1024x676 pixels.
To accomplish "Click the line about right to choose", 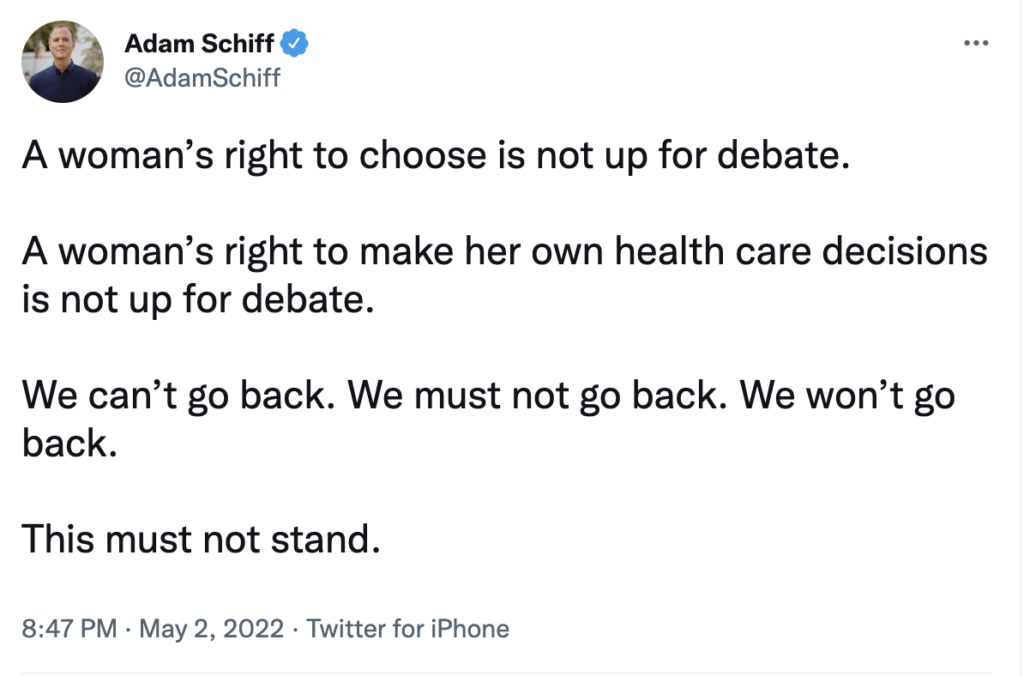I will 435,158.
